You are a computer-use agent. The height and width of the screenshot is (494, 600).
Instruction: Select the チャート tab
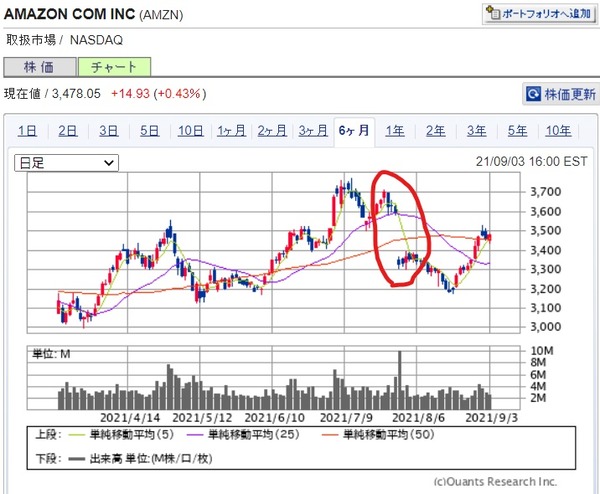click(114, 67)
